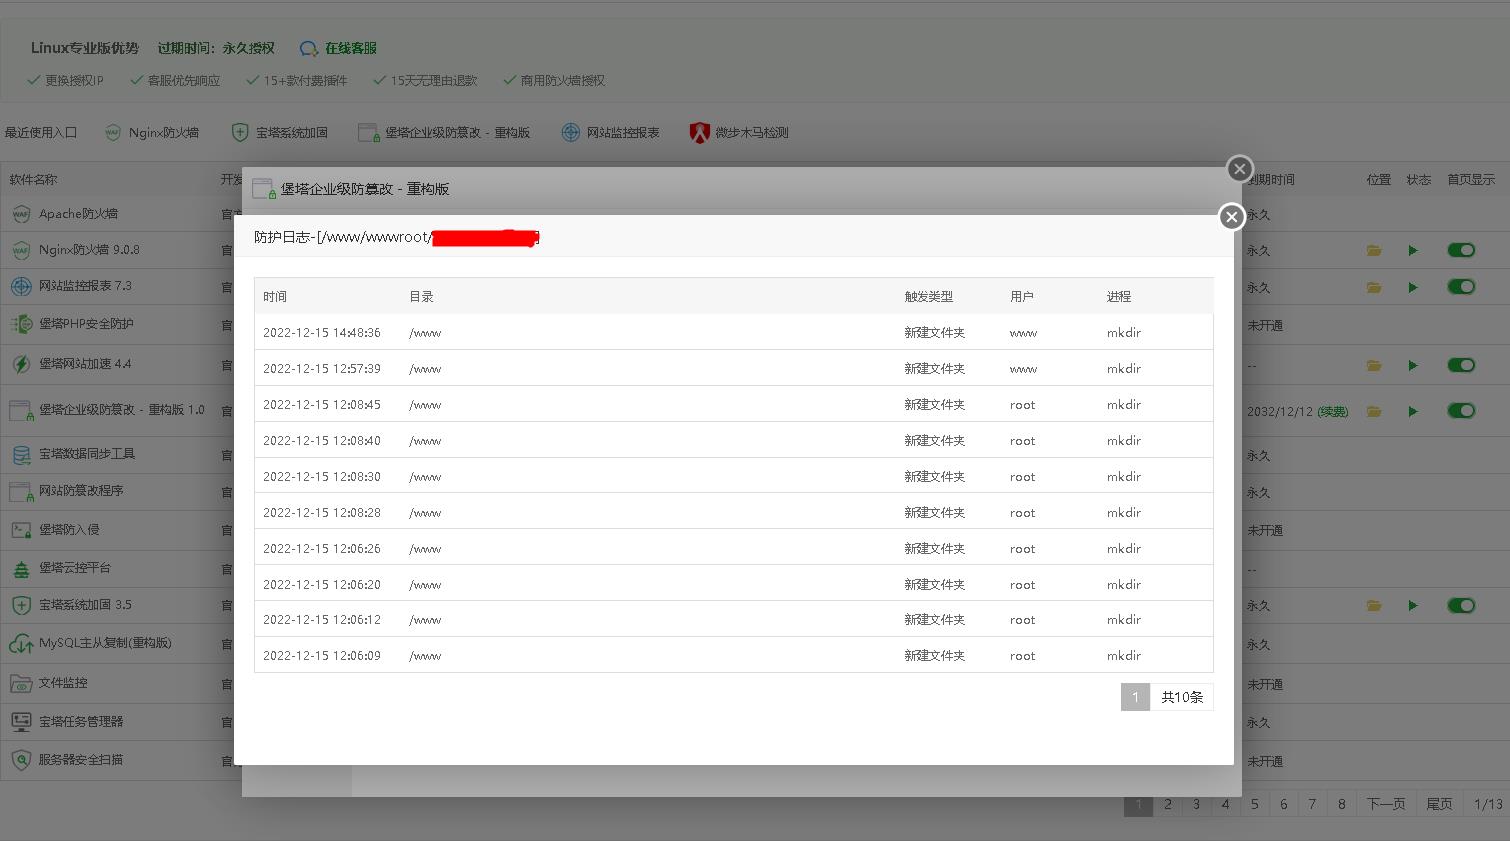Click the 堡塔PHP安全防护 icon
Viewport: 1510px width, 841px height.
click(x=21, y=324)
